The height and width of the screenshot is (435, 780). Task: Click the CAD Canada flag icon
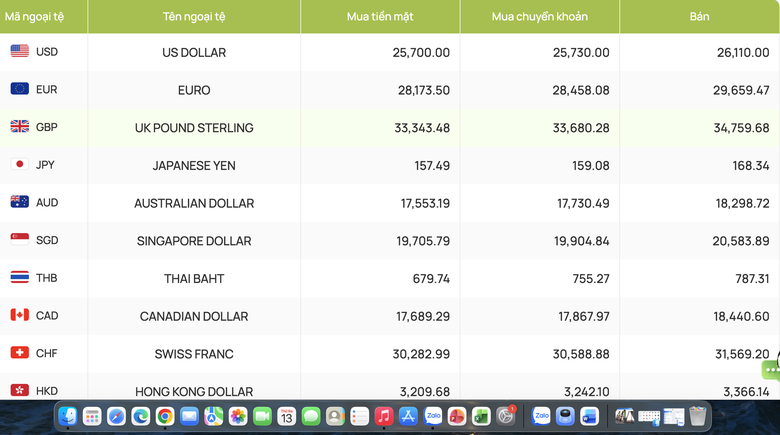pos(20,315)
